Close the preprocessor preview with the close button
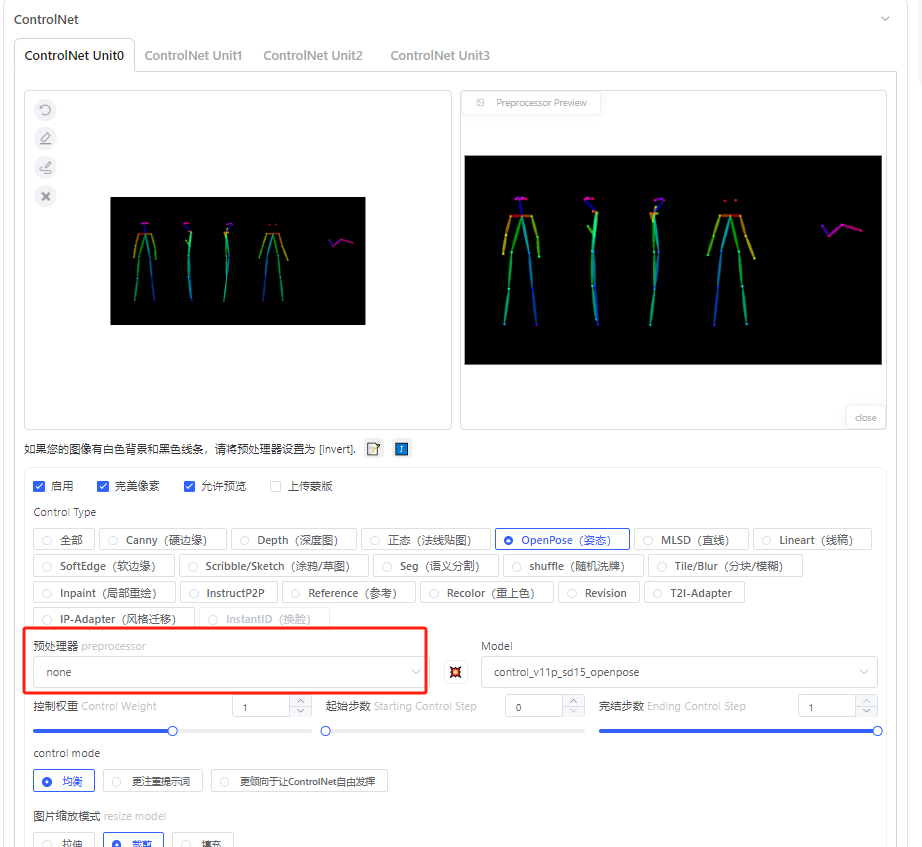 [866, 418]
